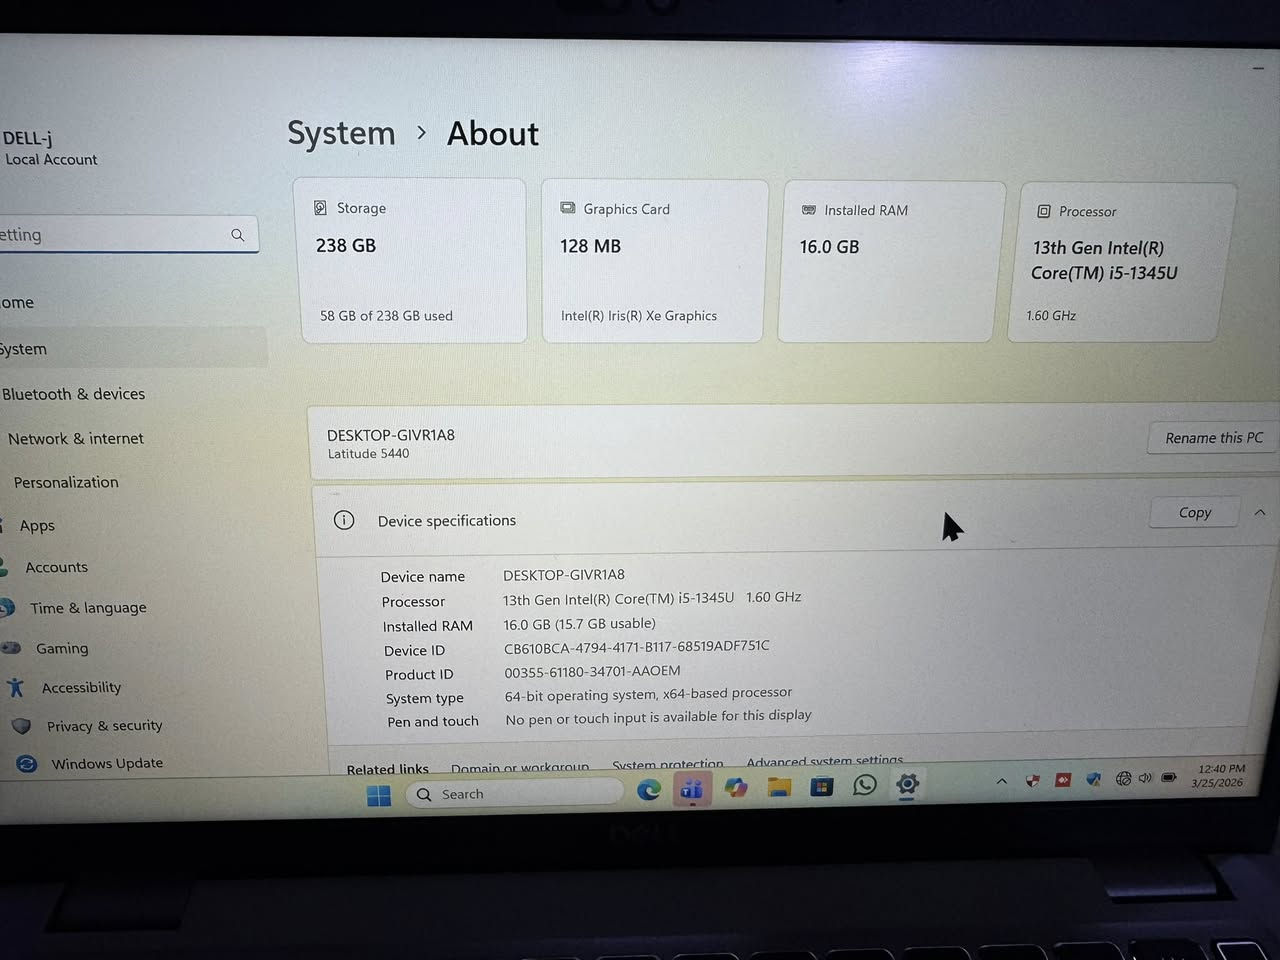
Task: Open Windows Security from the system tray
Action: 1032,780
